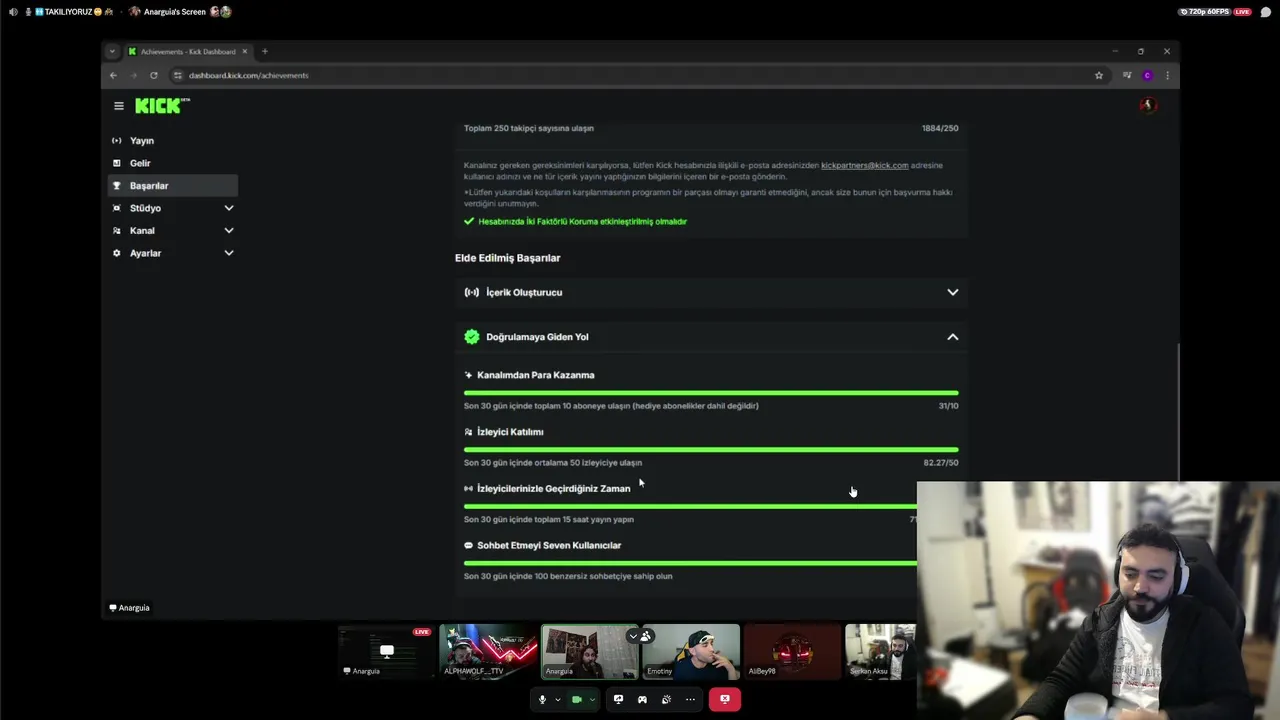
Task: Select the Anarguia live screen share thumbnail
Action: click(386, 652)
